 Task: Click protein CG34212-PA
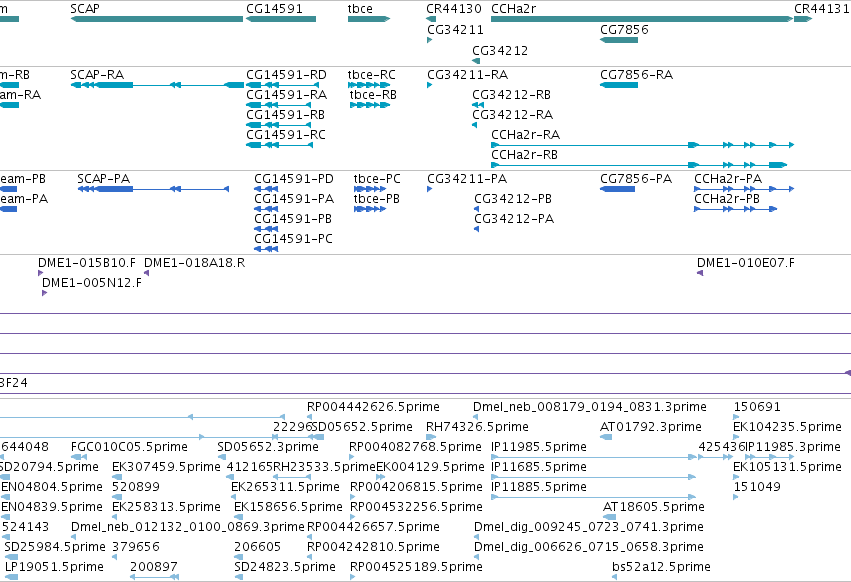514,219
